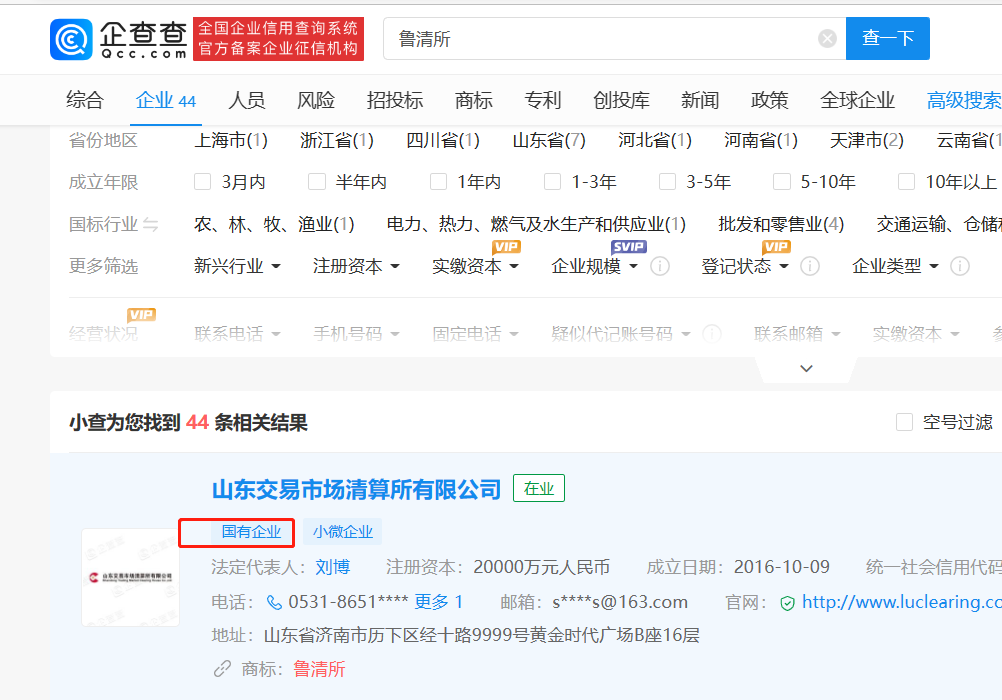Click the Qcc.com logo icon

tap(71, 39)
